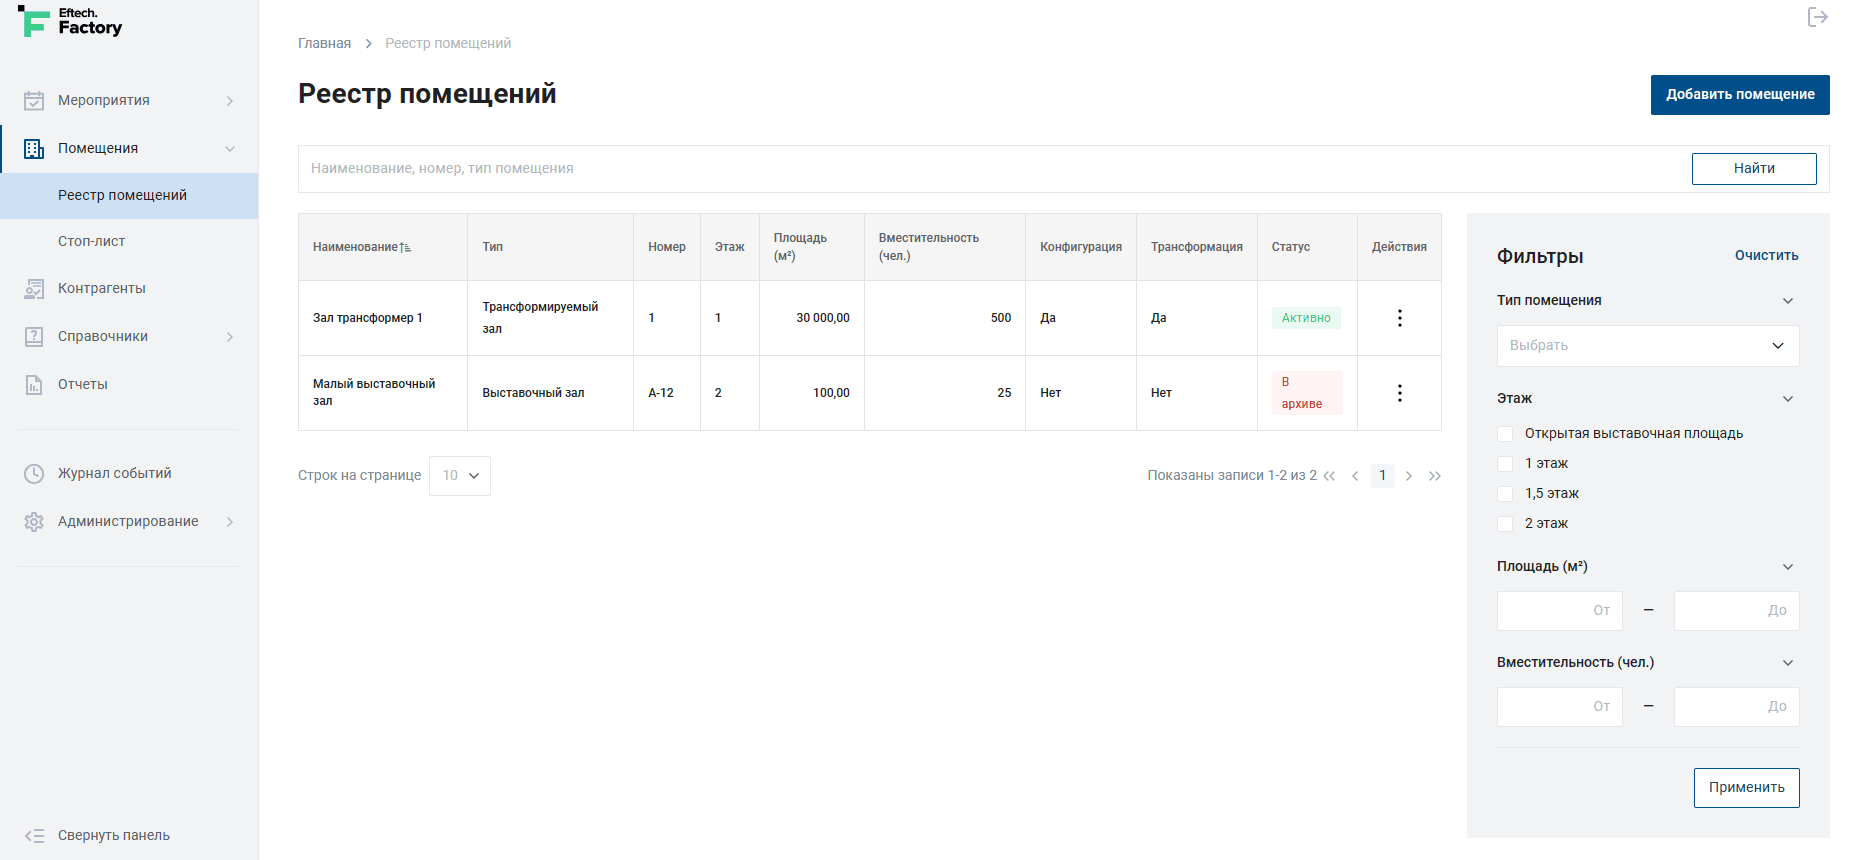
Task: Click the Журнал событий clock icon
Action: click(34, 474)
